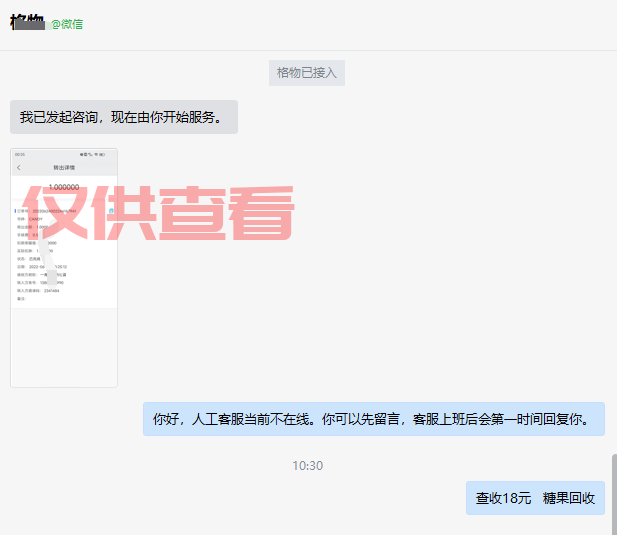Click the 格物 contact name in header
The height and width of the screenshot is (535, 617).
click(x=26, y=23)
